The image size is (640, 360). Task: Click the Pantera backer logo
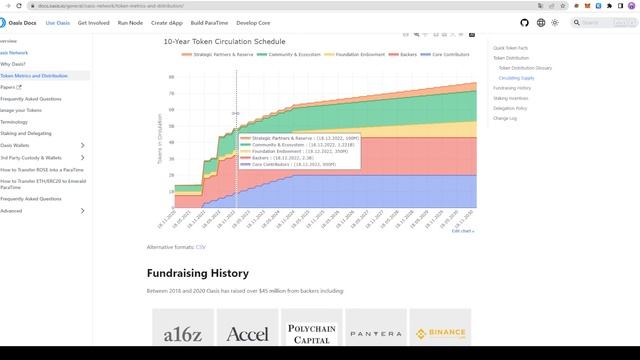click(x=376, y=327)
